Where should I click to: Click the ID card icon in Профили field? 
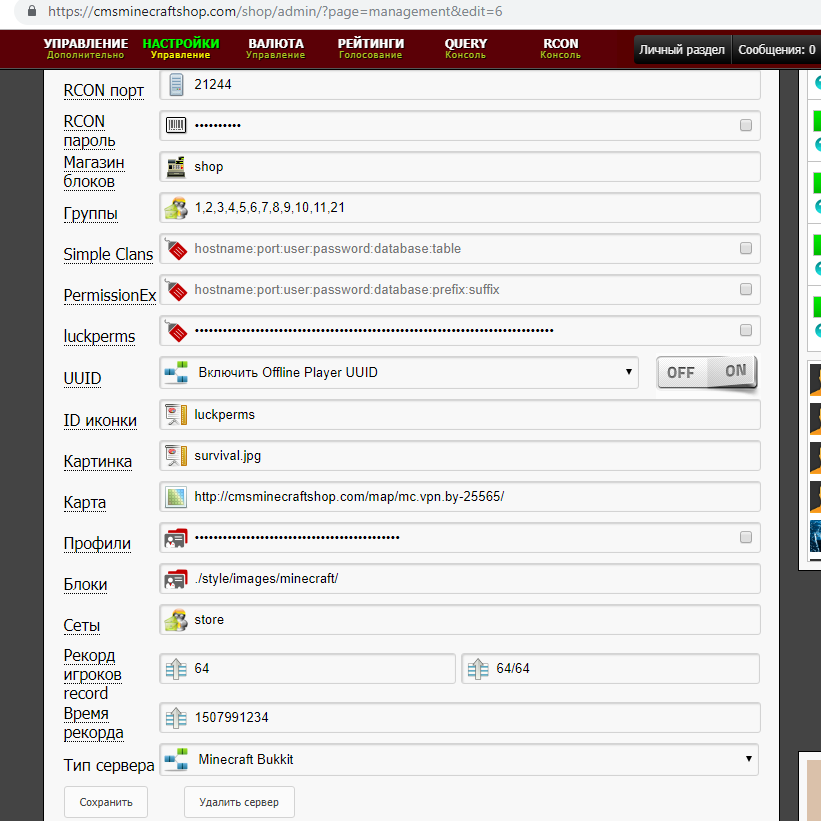click(x=177, y=538)
